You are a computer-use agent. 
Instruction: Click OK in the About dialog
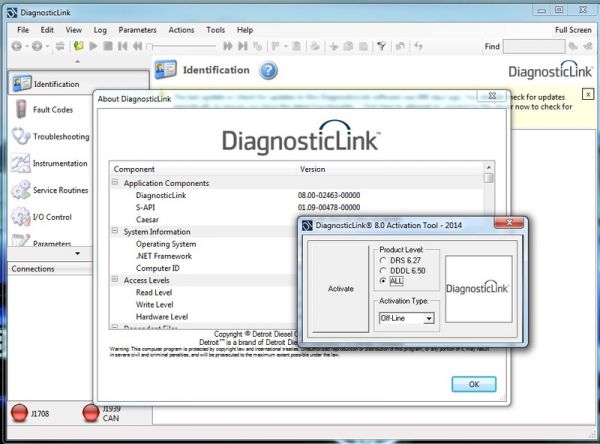(473, 384)
